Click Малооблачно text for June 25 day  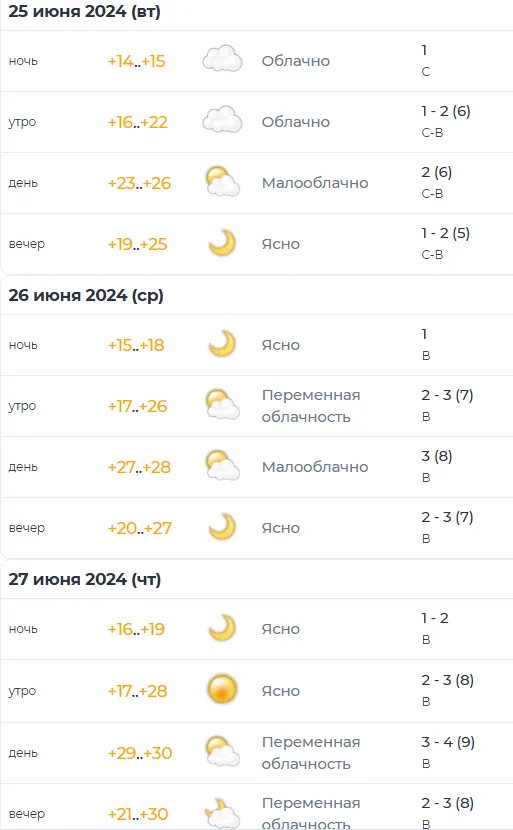coord(315,183)
